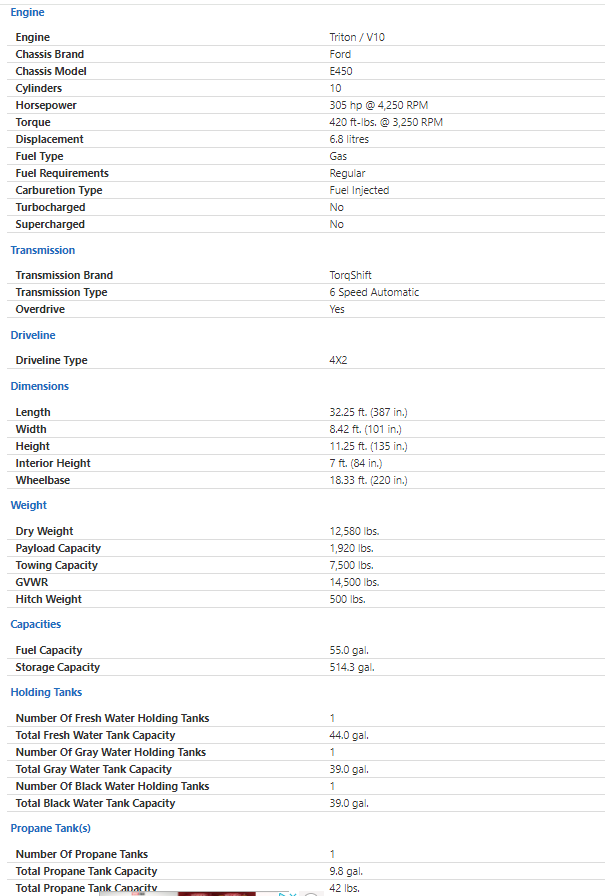Click the Triton / V10 engine value
Screen dimensions: 605x896
coord(357,37)
